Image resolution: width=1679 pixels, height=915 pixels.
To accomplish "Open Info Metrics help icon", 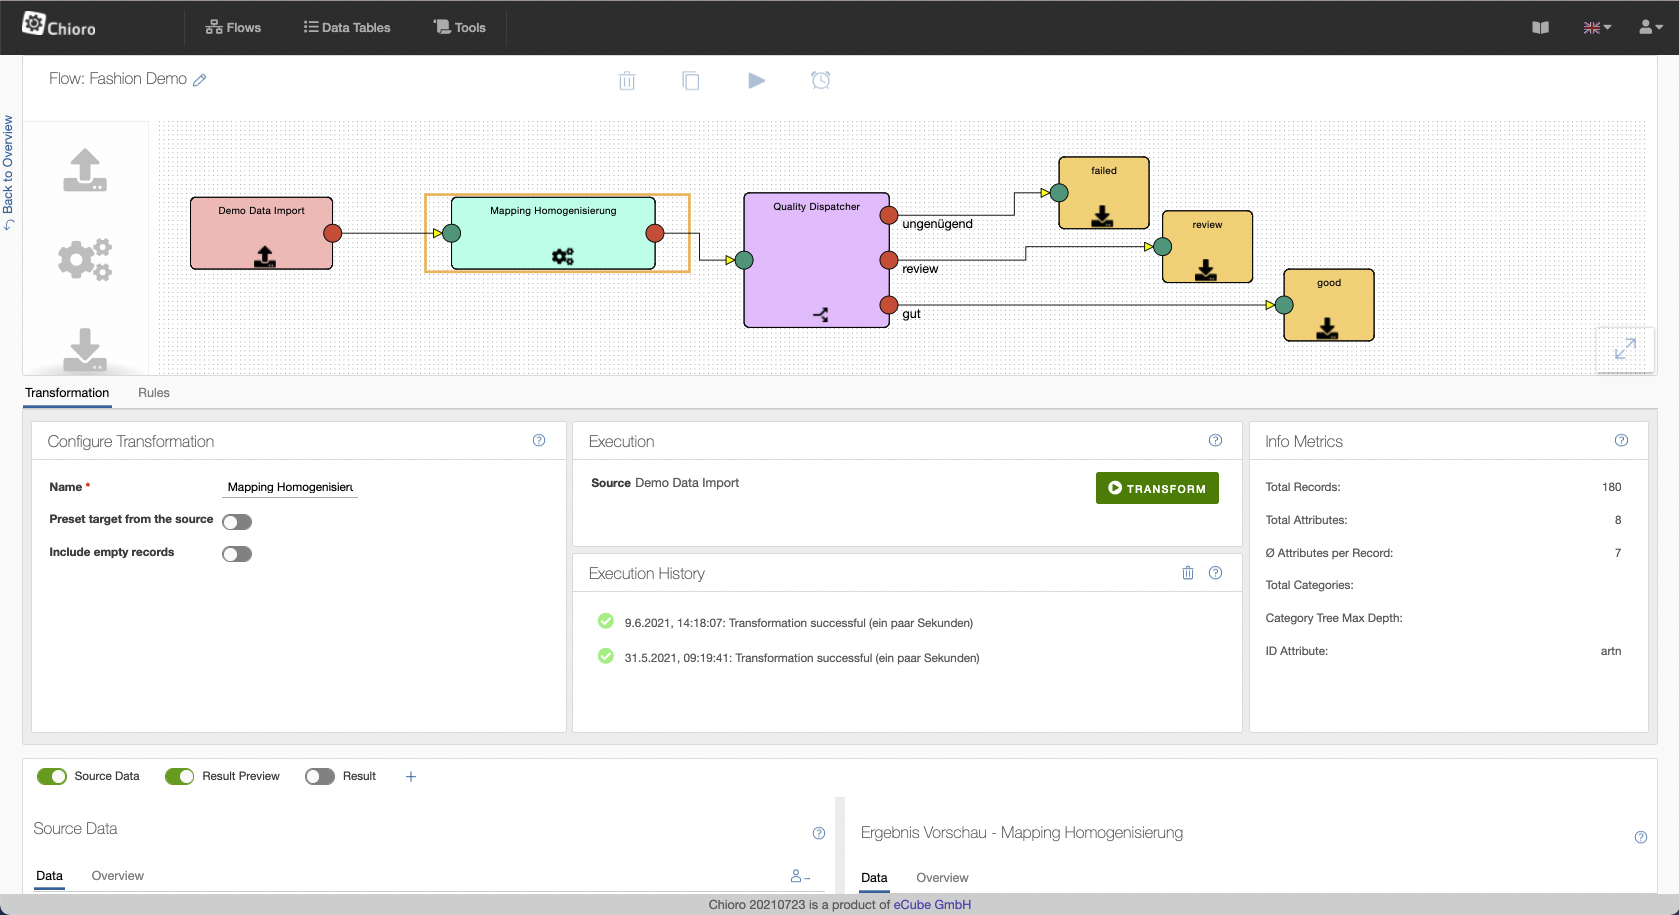I will click(x=1621, y=441).
